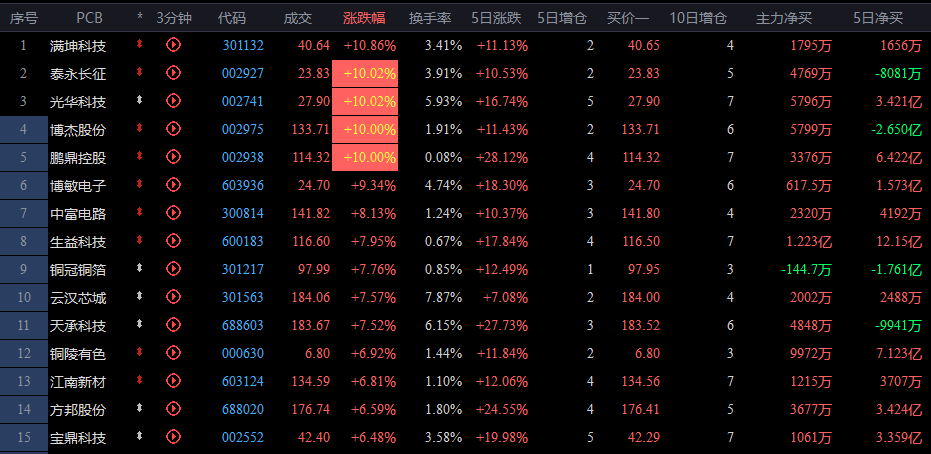Click the red marker icon beside 满坤科技
The width and height of the screenshot is (931, 454).
coord(140,44)
